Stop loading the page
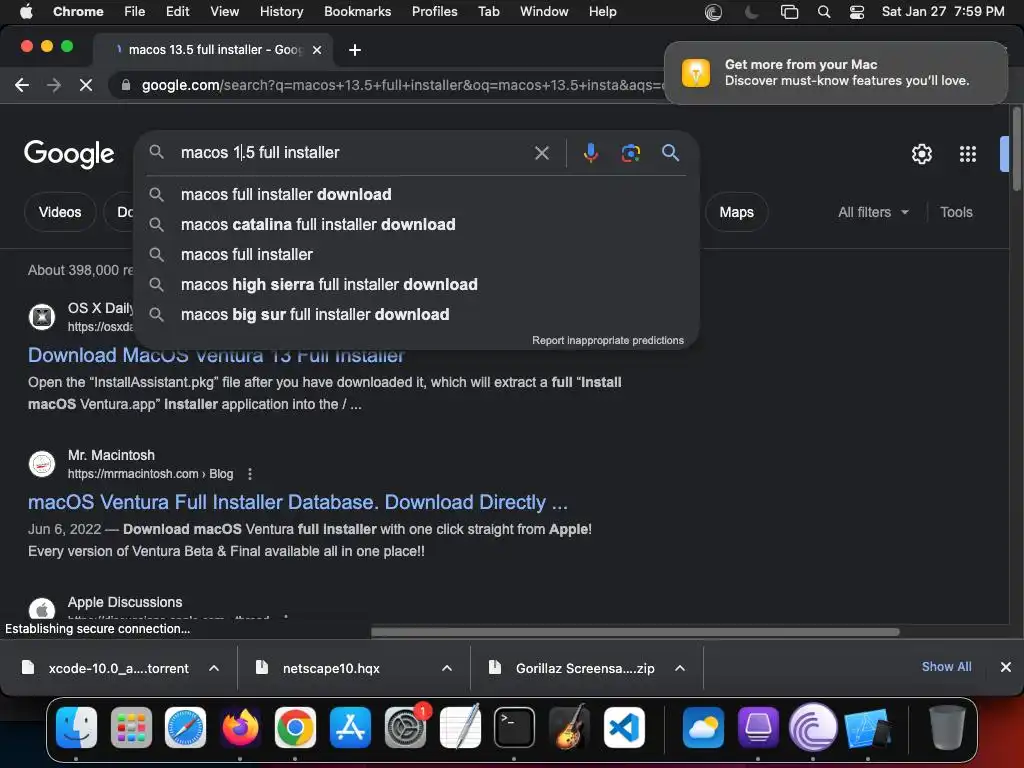Image resolution: width=1024 pixels, height=768 pixels. 86,85
